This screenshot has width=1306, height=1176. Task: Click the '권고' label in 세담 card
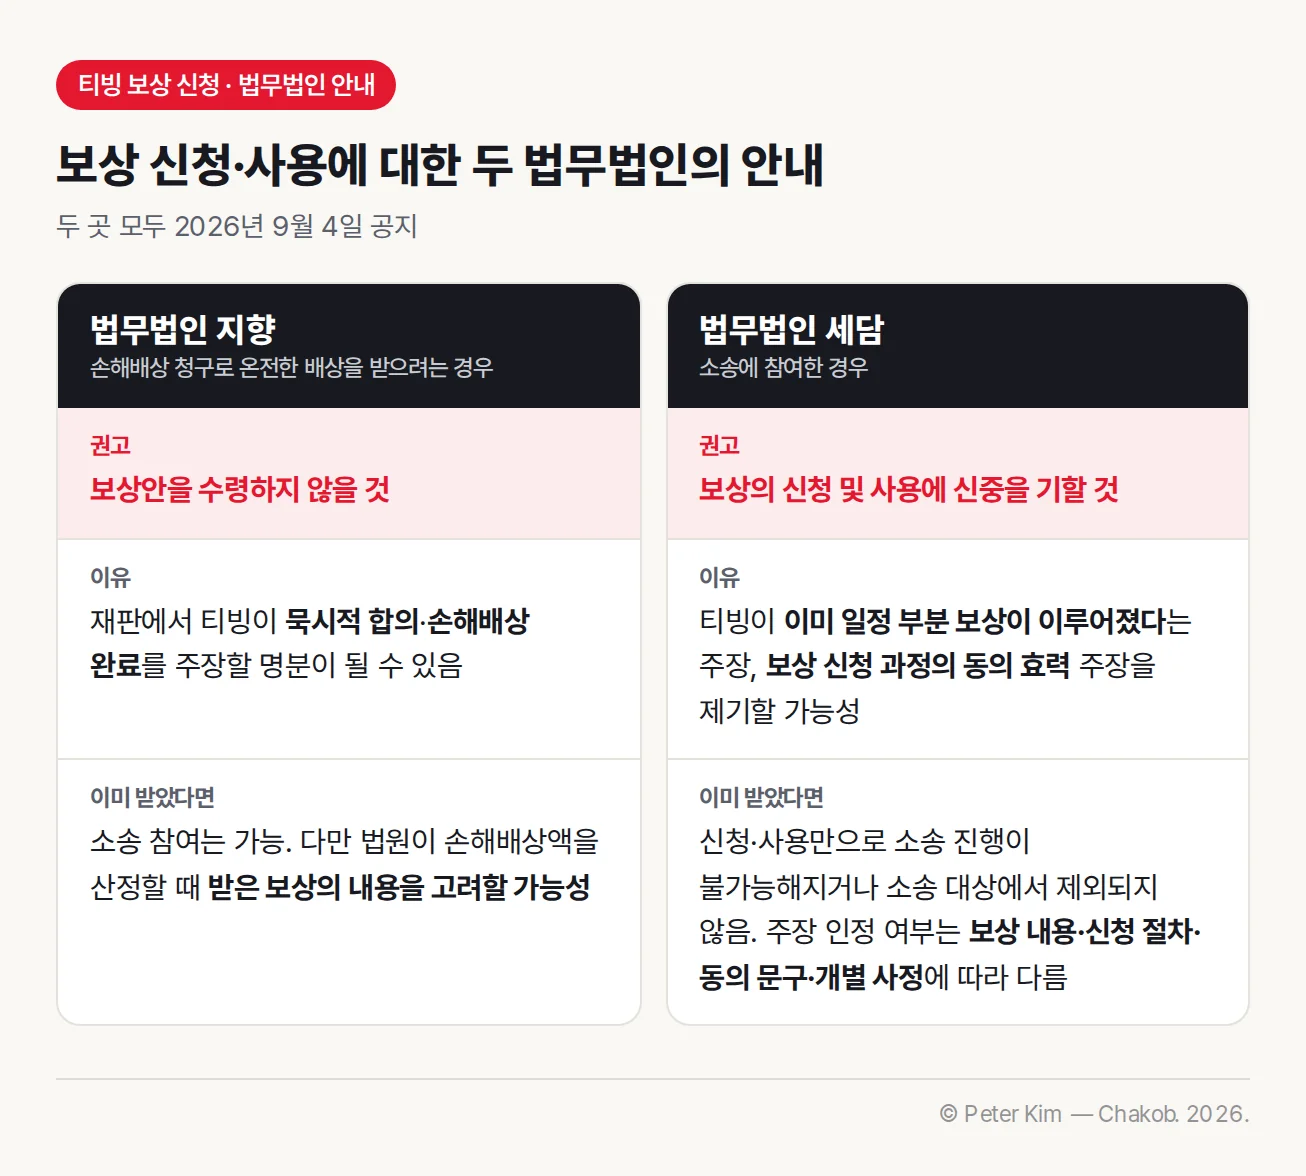coord(719,445)
